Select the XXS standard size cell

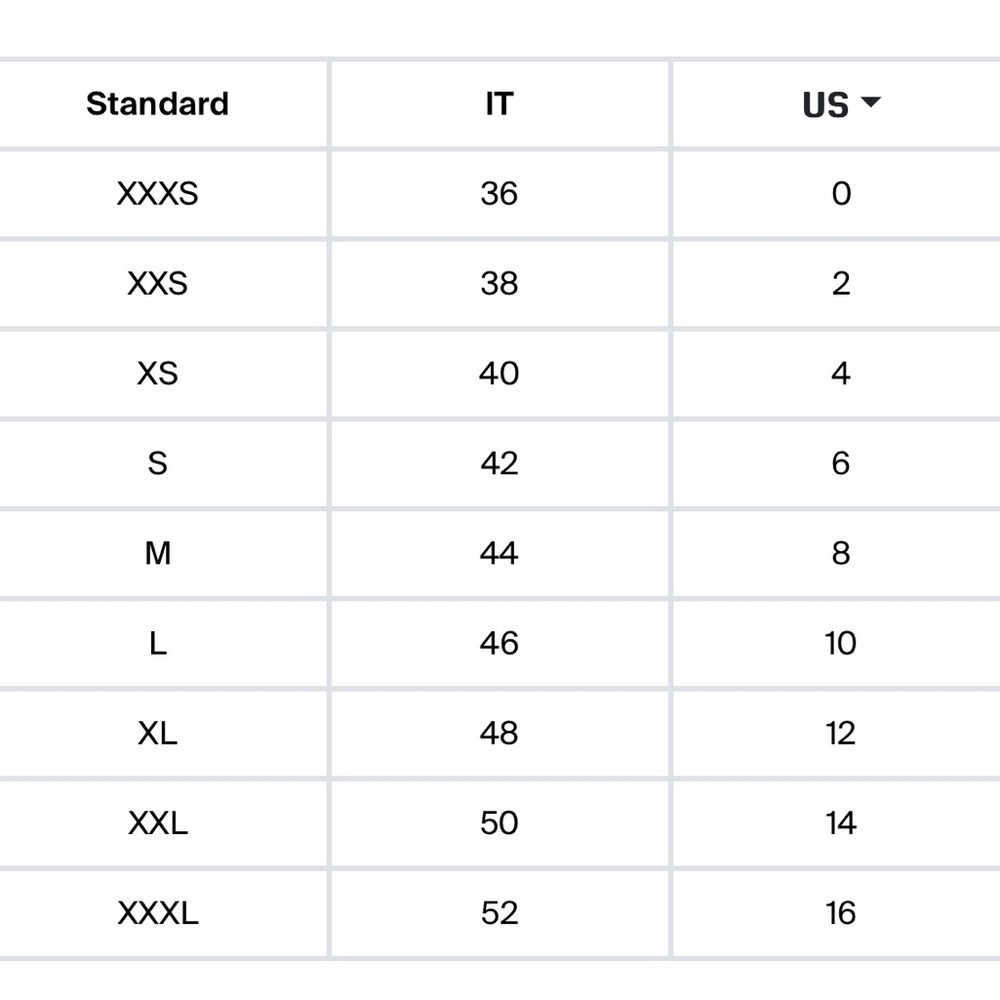click(158, 283)
